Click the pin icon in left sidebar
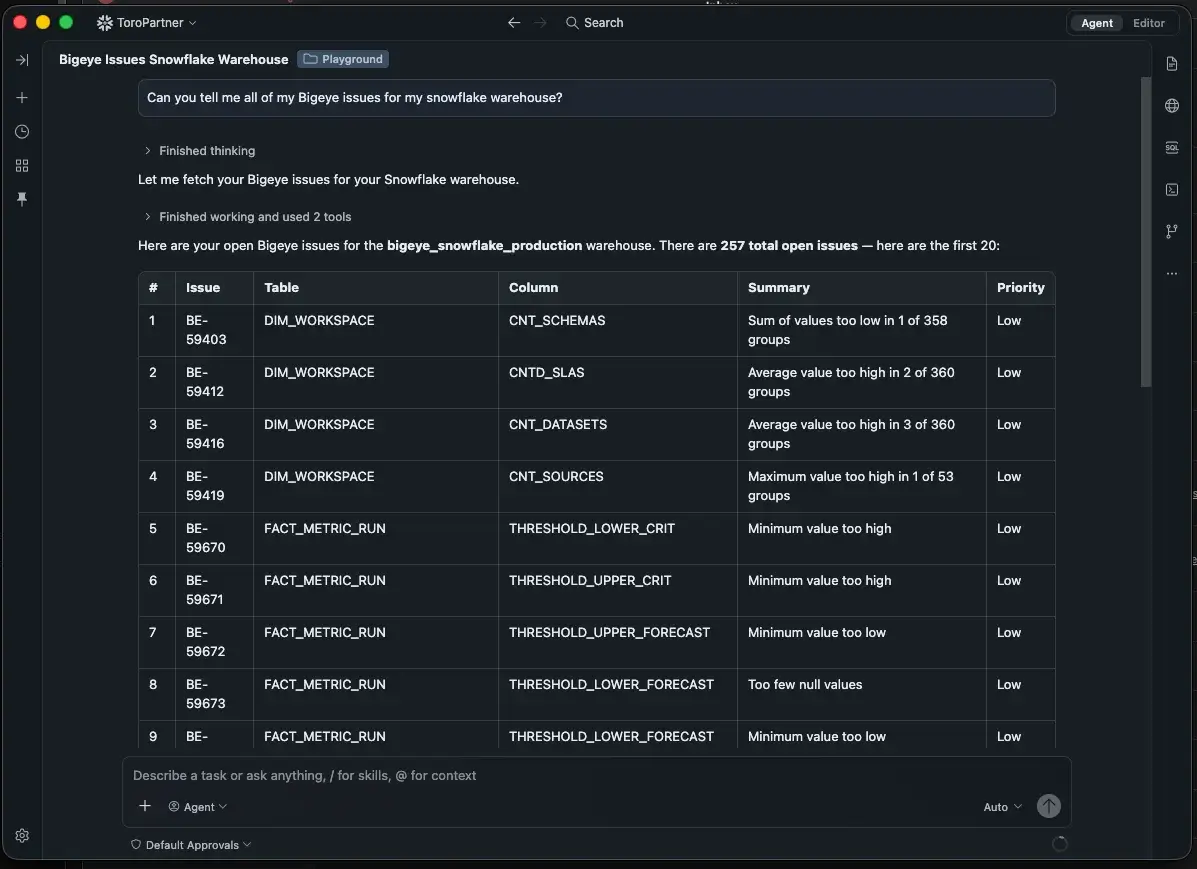1197x869 pixels. (x=22, y=199)
